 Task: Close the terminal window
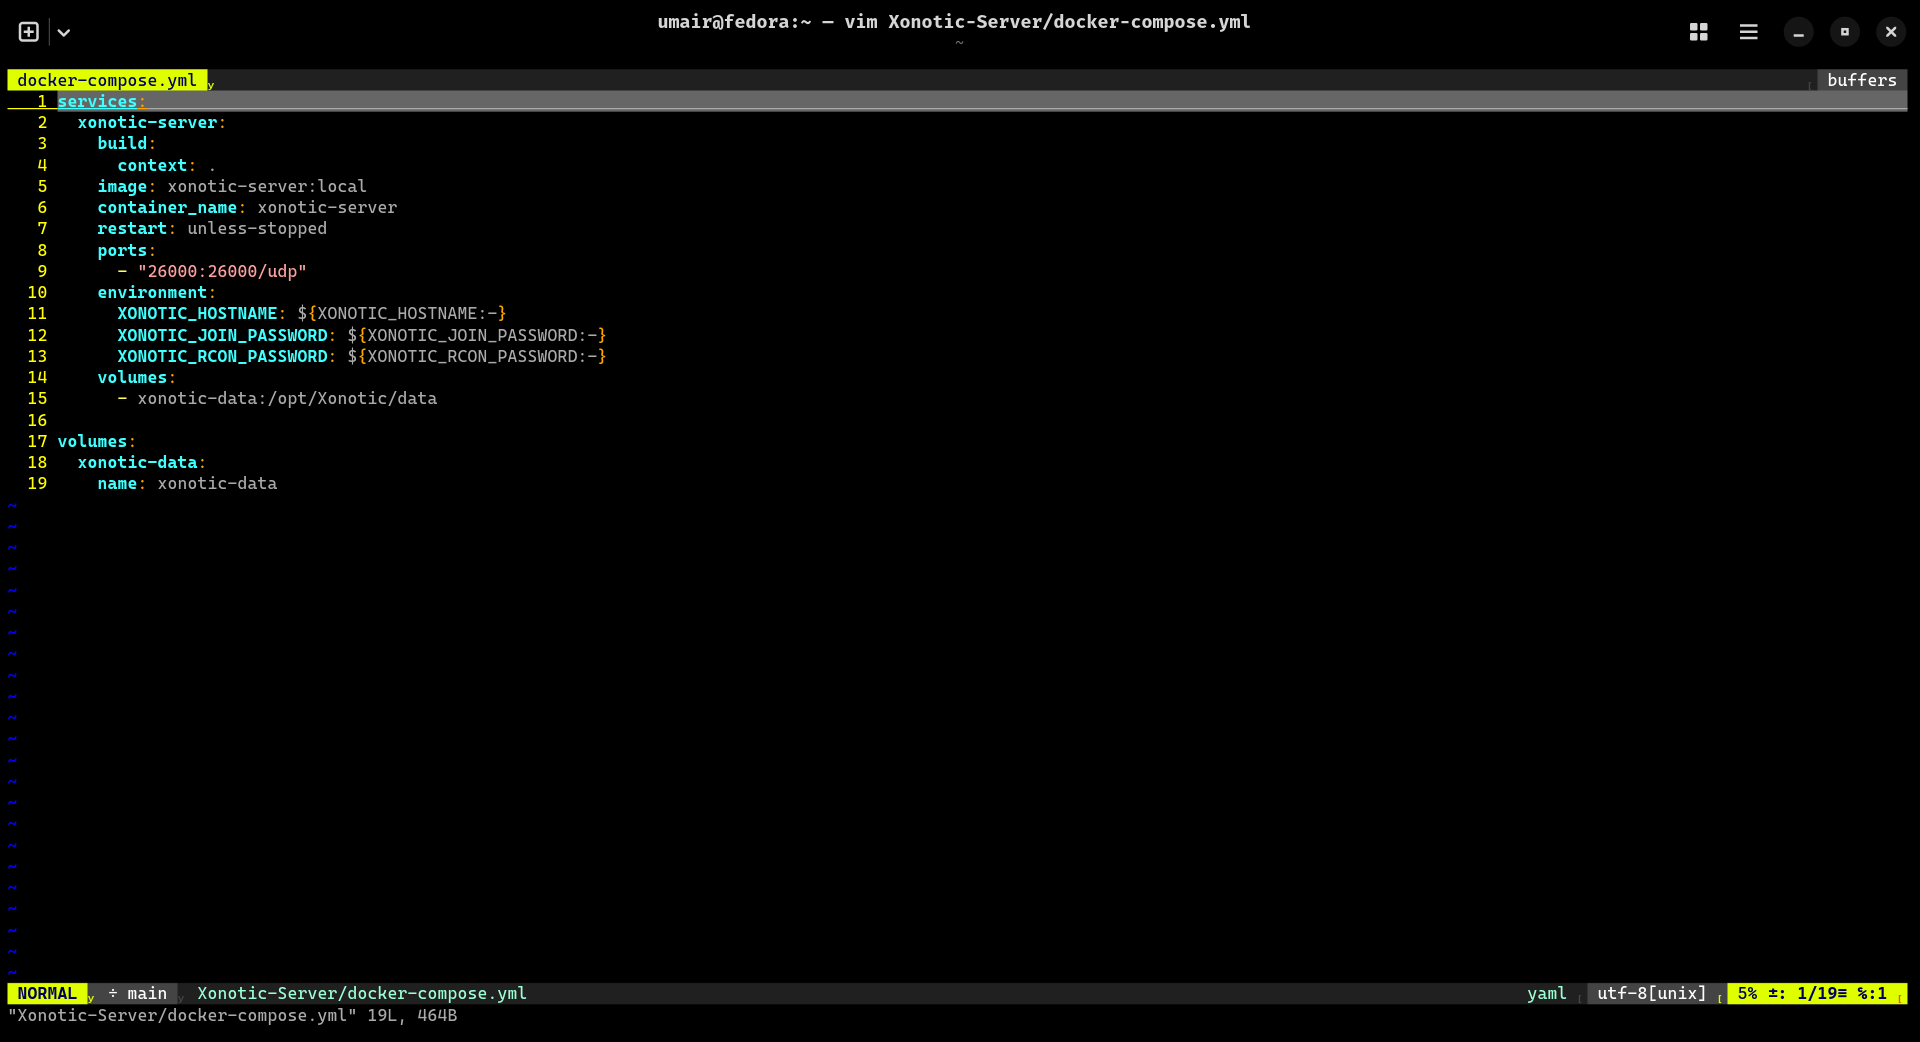coord(1891,32)
